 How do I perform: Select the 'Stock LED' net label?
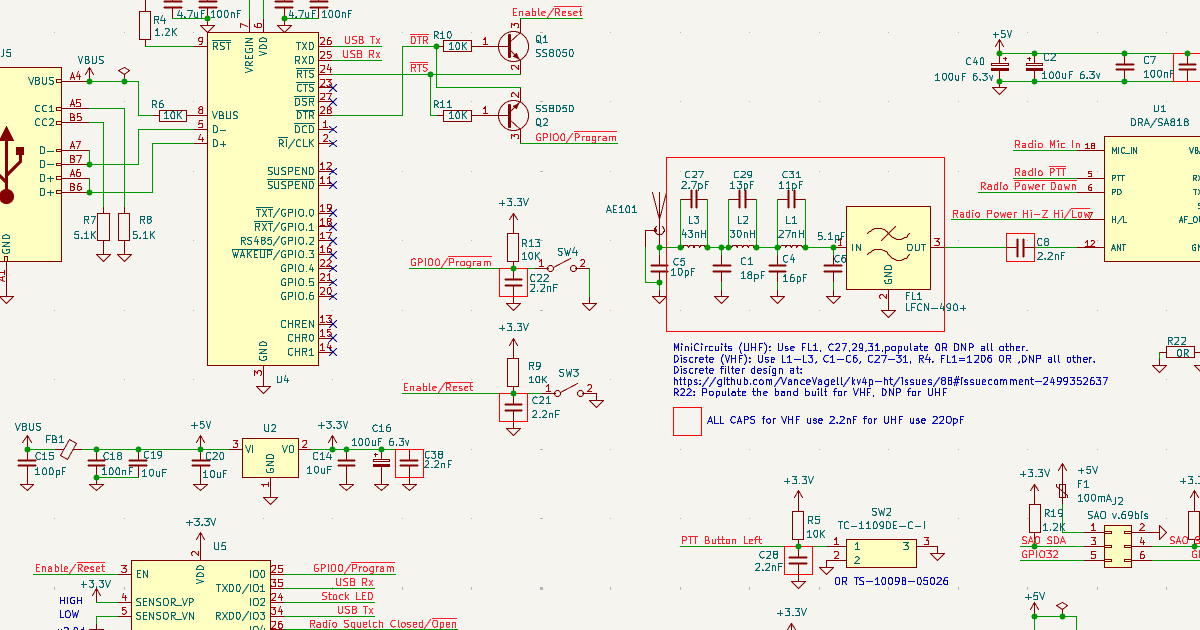click(349, 596)
